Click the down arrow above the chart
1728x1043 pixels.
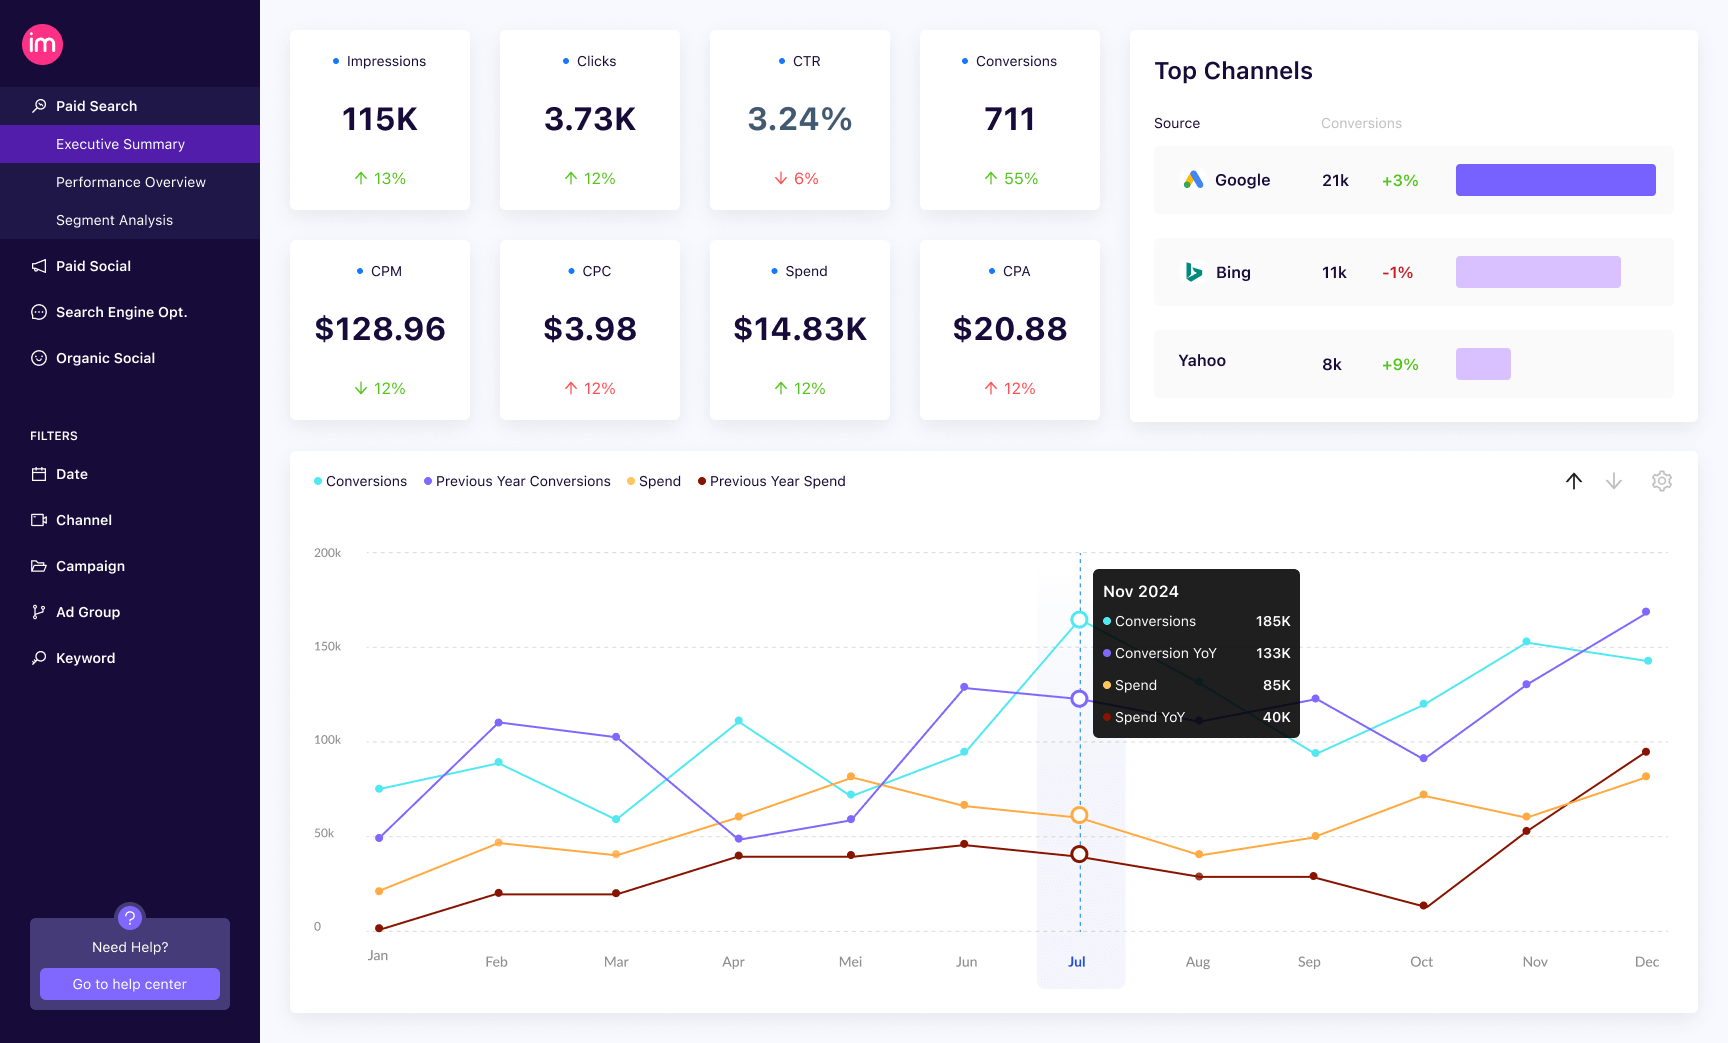point(1613,481)
